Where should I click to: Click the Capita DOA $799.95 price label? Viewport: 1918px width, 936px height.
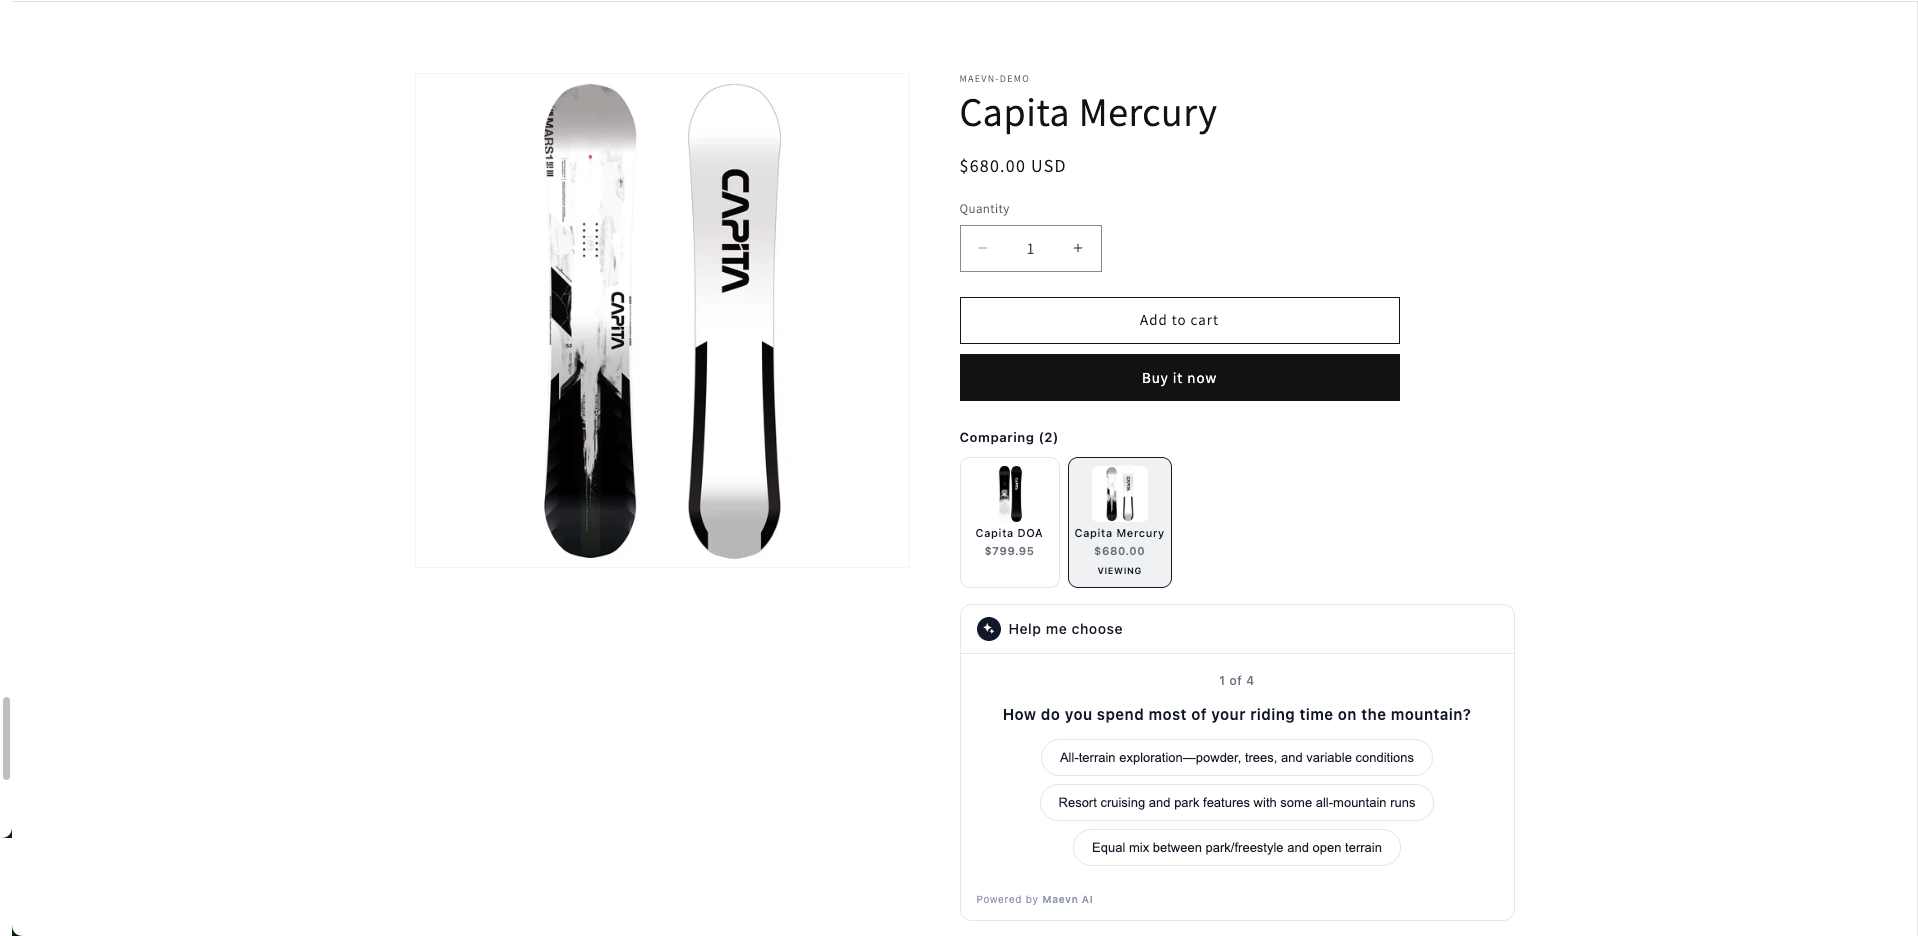[1009, 551]
